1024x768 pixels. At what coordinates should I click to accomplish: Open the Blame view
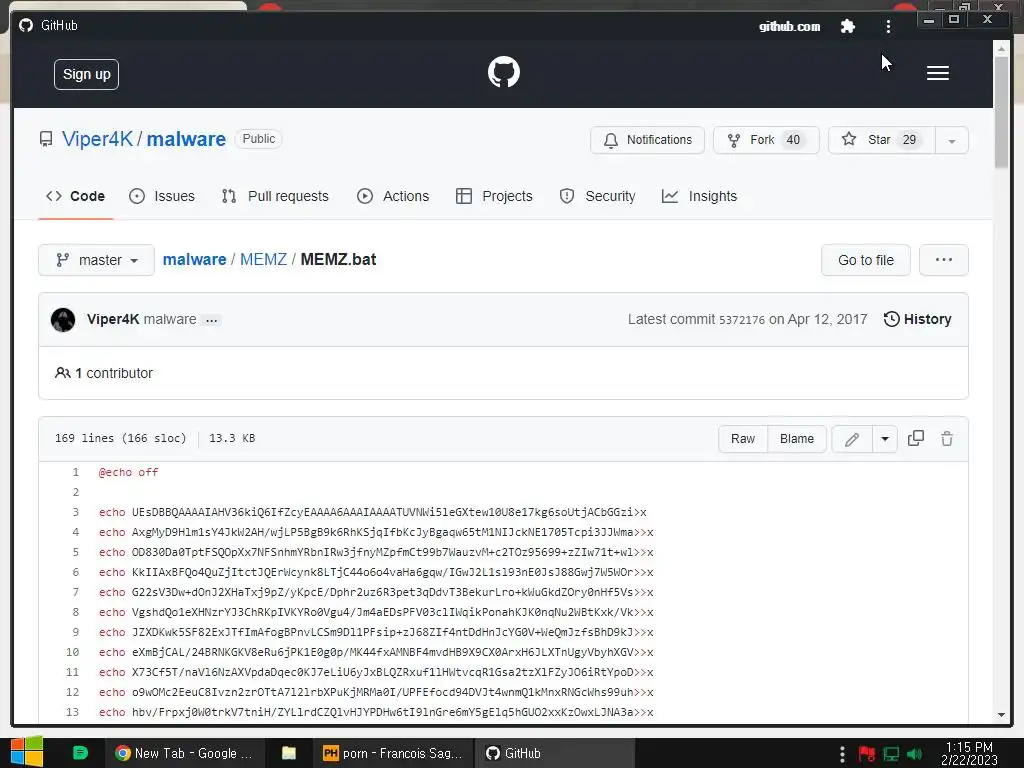797,439
